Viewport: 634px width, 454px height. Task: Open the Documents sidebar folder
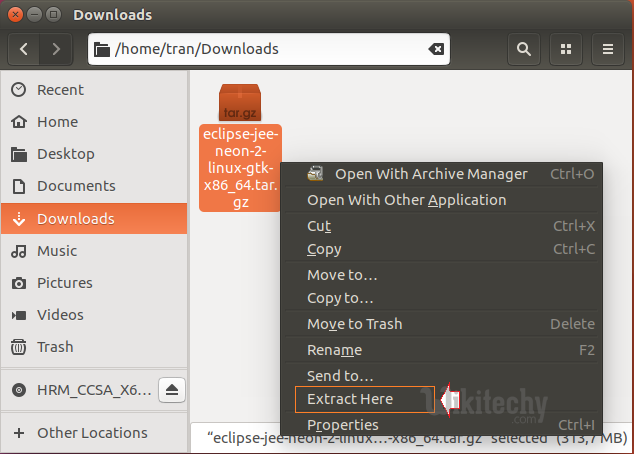(x=73, y=186)
